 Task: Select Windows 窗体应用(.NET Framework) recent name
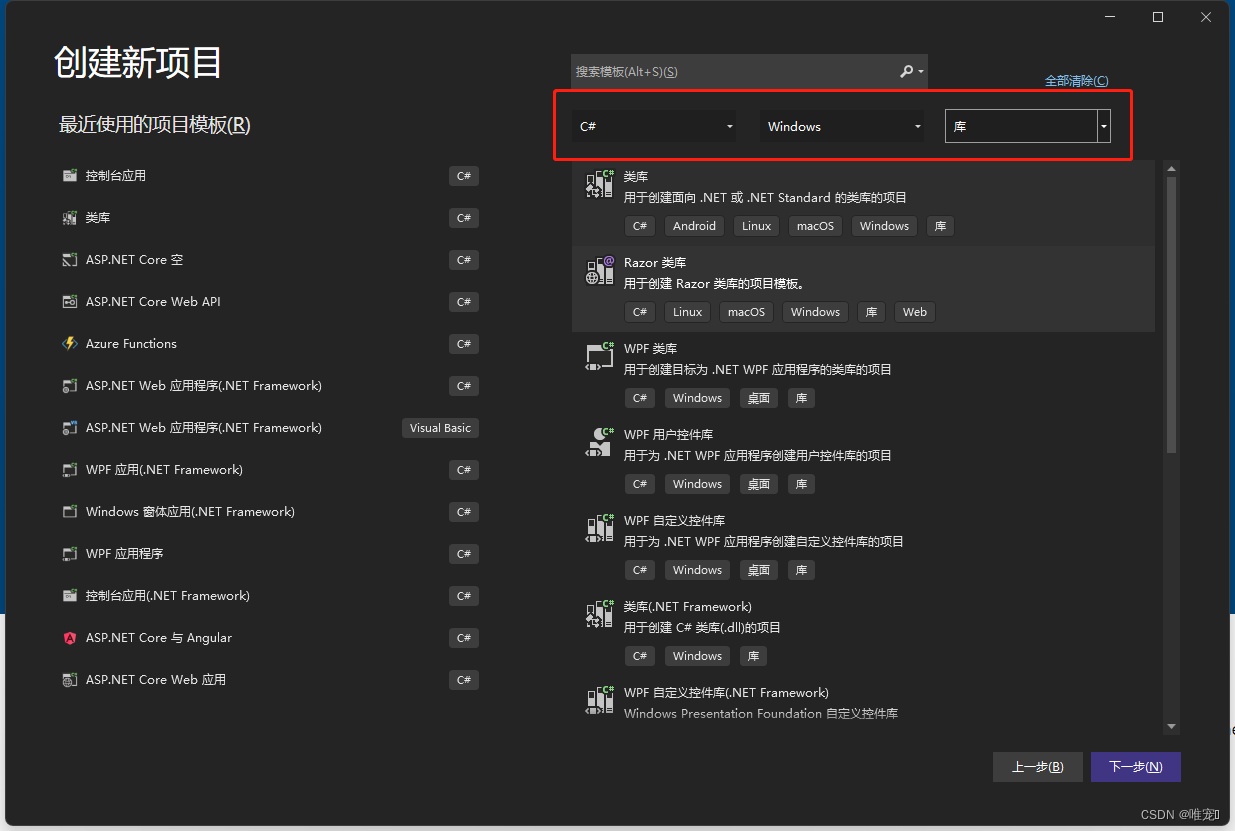point(190,512)
